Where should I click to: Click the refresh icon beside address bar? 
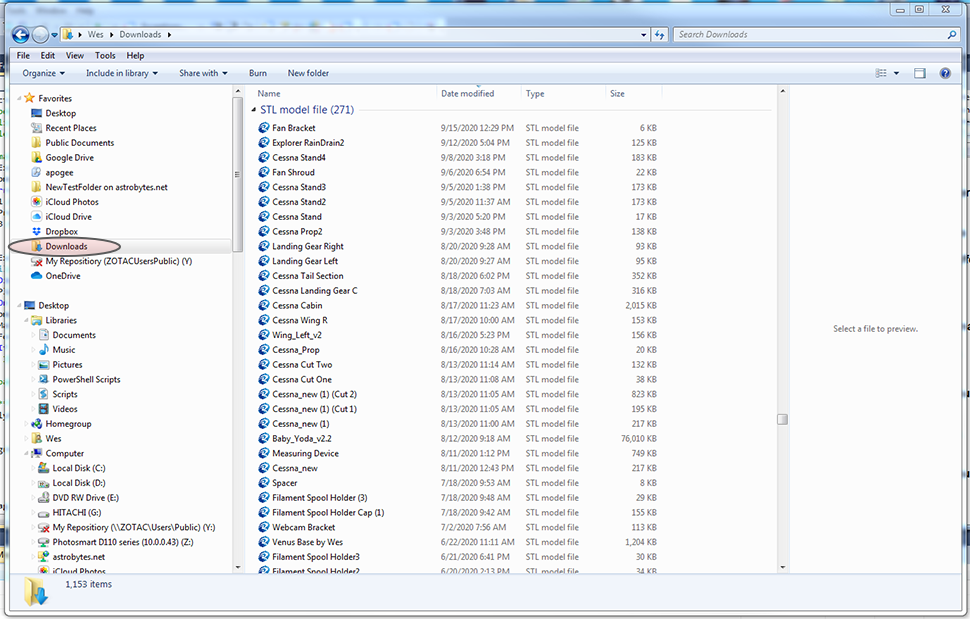click(x=659, y=34)
